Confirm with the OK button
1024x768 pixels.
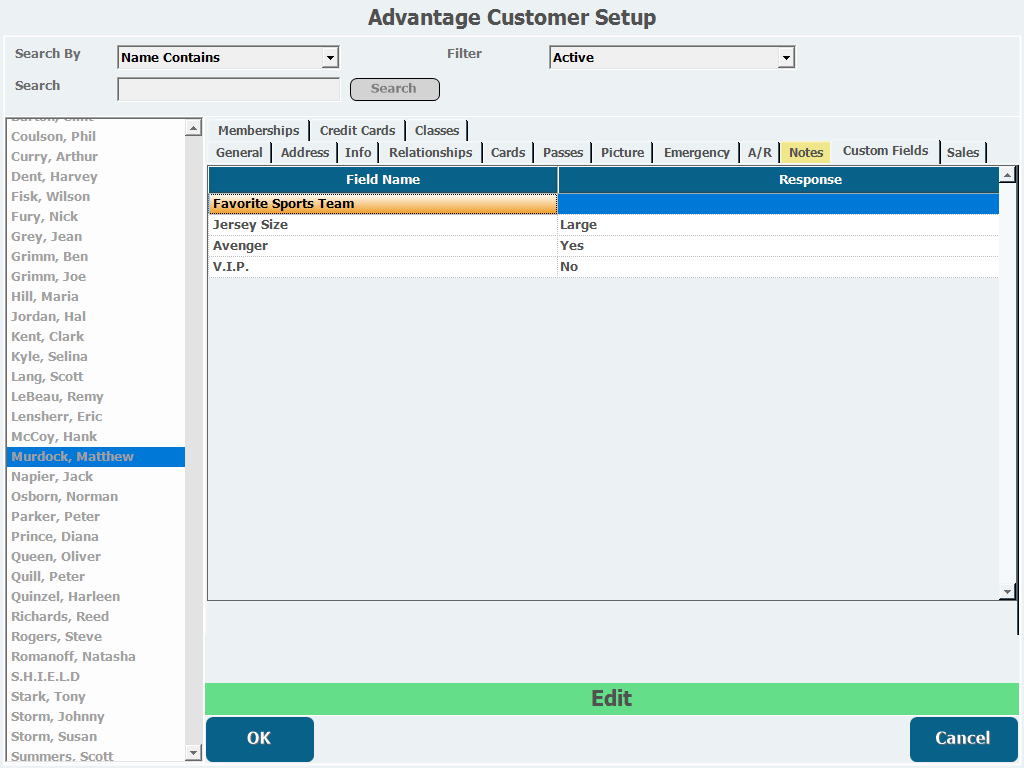[x=260, y=739]
